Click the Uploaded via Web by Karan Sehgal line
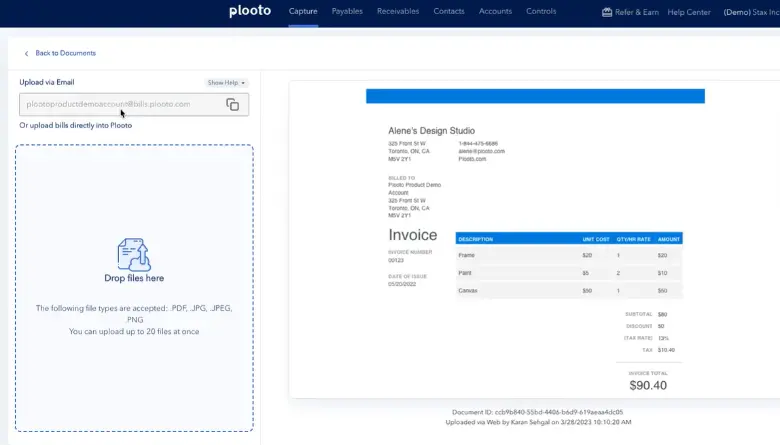The width and height of the screenshot is (780, 445). point(538,422)
